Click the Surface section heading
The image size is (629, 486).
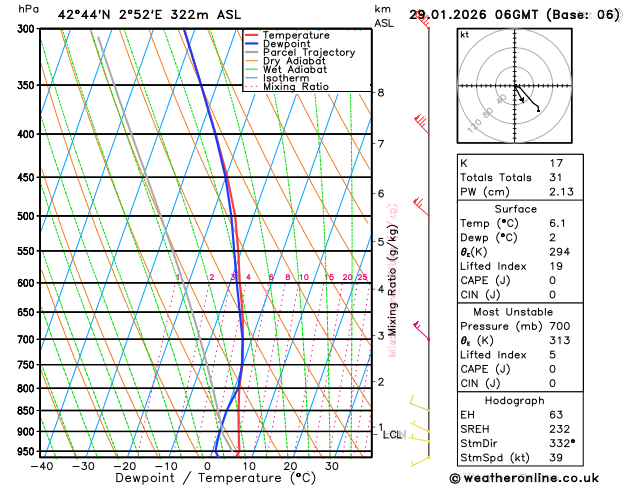point(515,209)
